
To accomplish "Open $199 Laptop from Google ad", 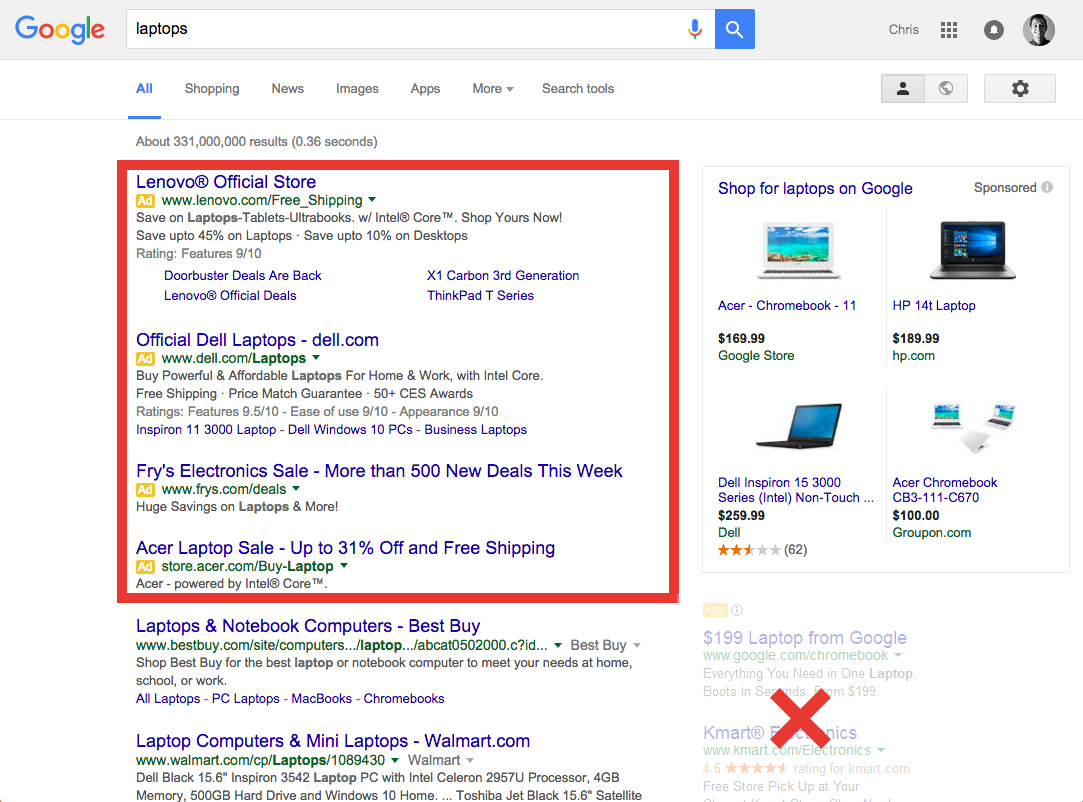I will pos(805,638).
